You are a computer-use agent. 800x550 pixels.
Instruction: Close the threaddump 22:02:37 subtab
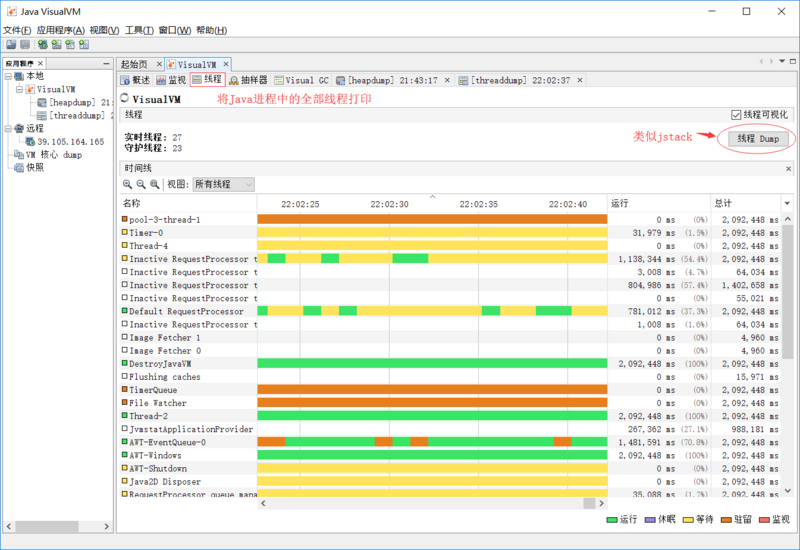[580, 80]
